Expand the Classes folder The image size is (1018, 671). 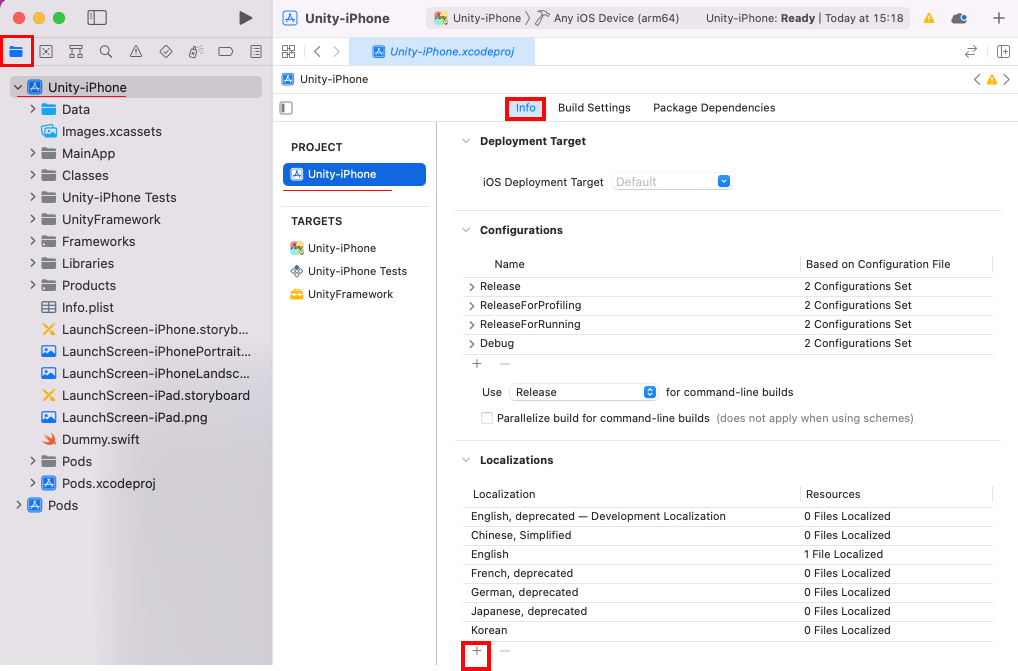click(32, 175)
